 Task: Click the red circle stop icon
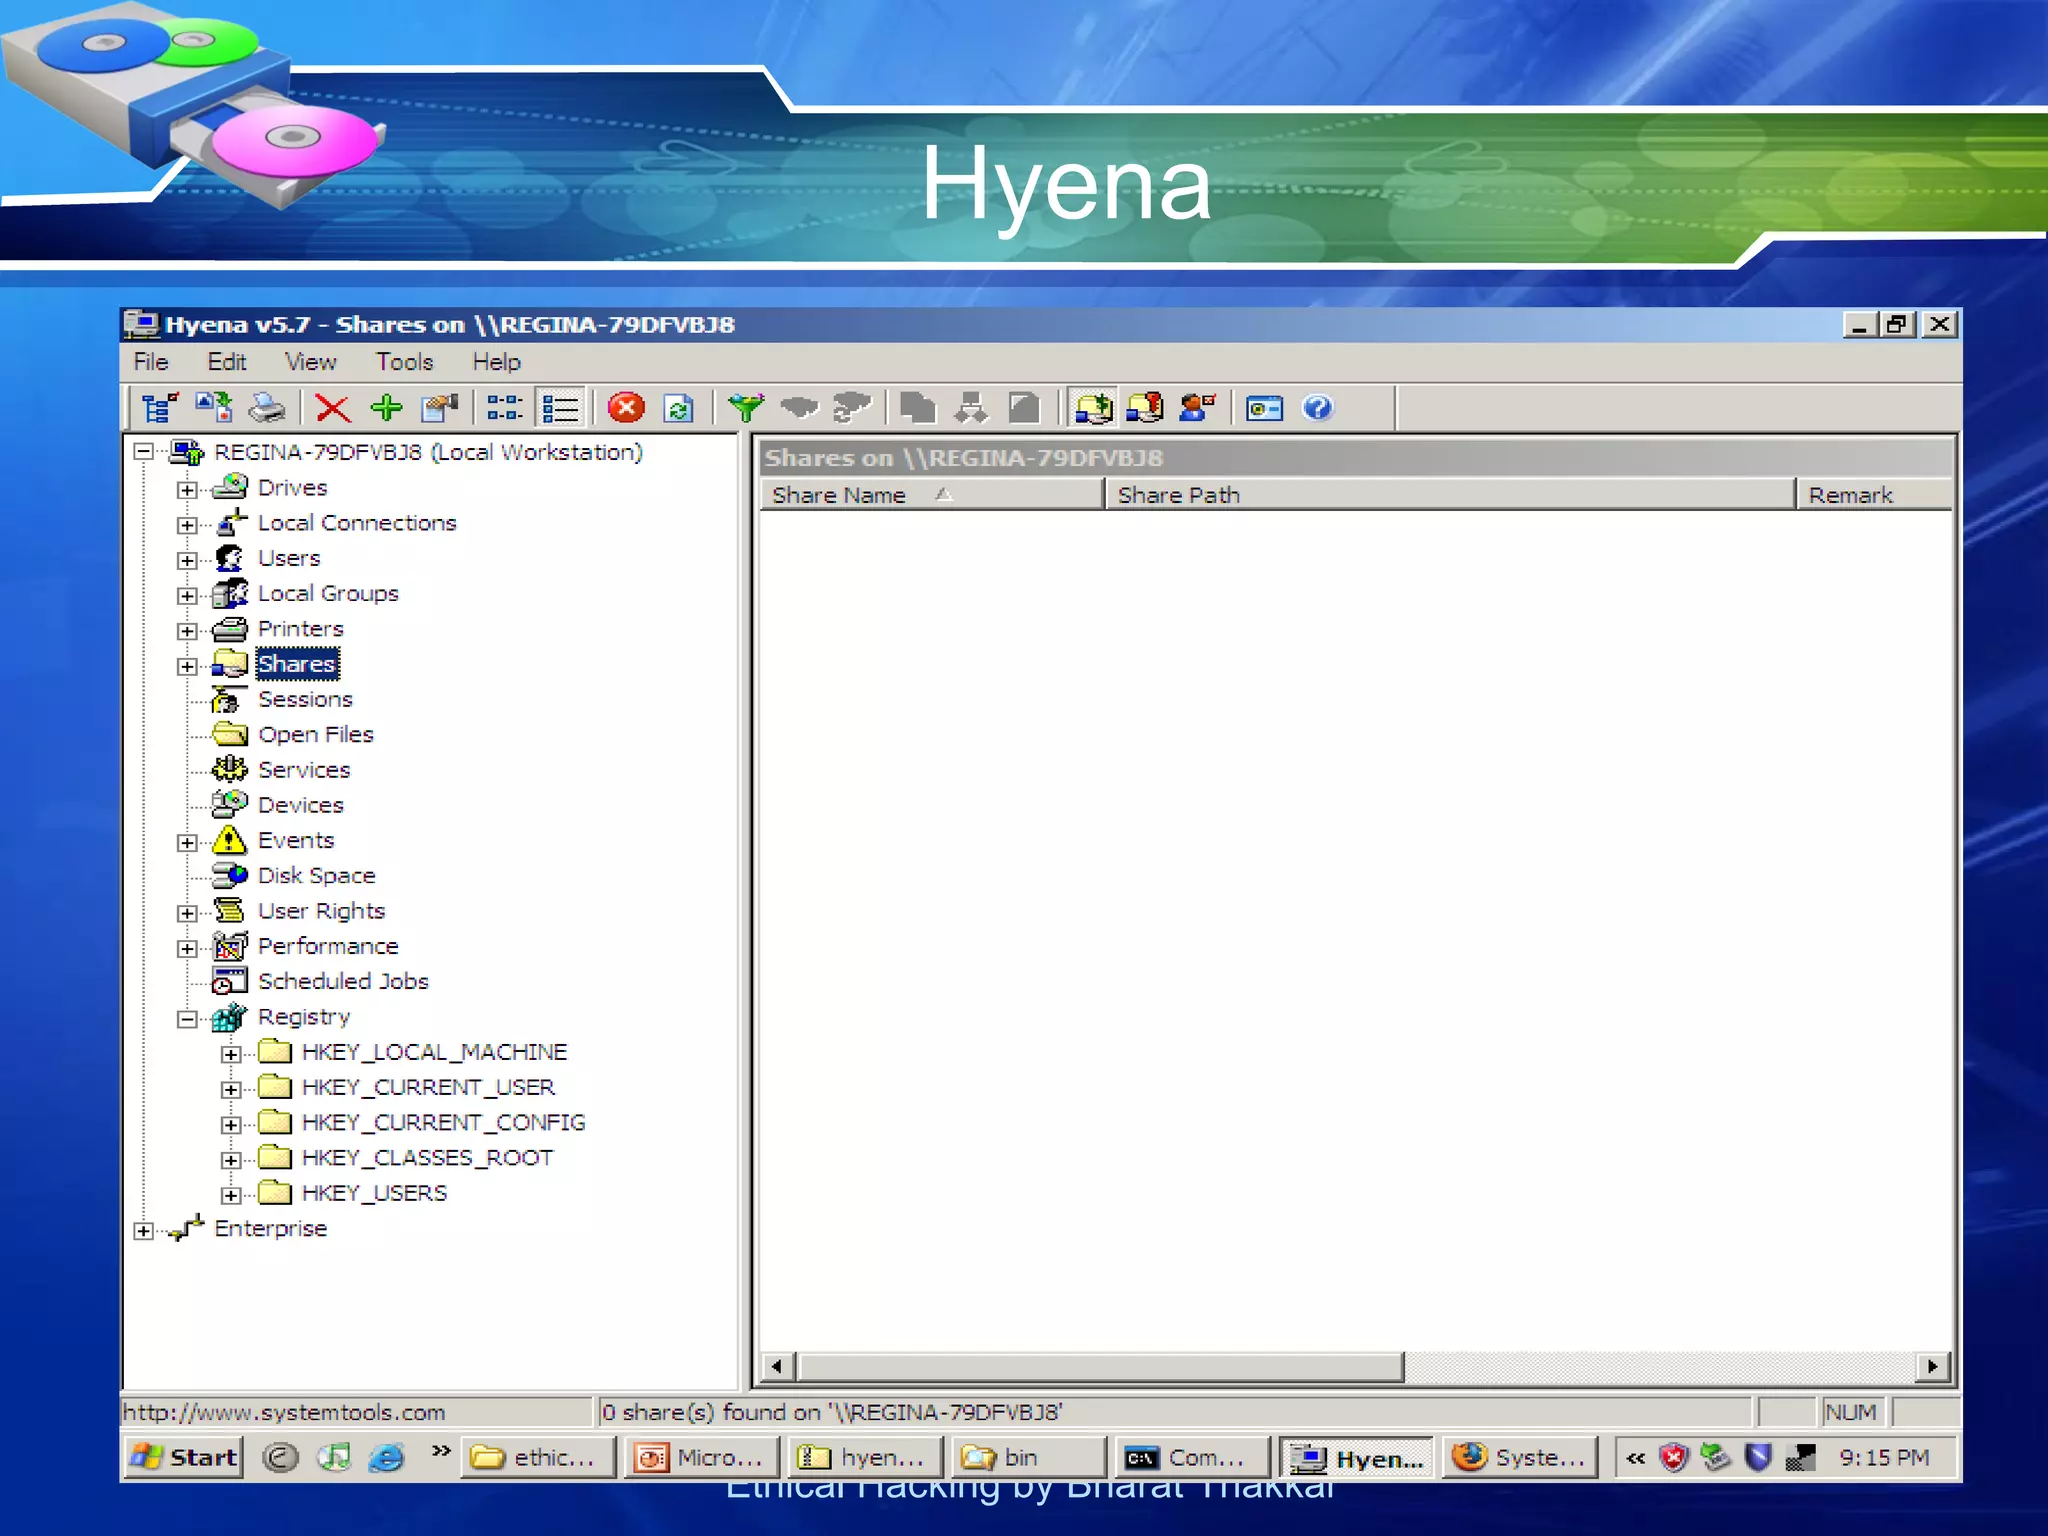pos(626,408)
